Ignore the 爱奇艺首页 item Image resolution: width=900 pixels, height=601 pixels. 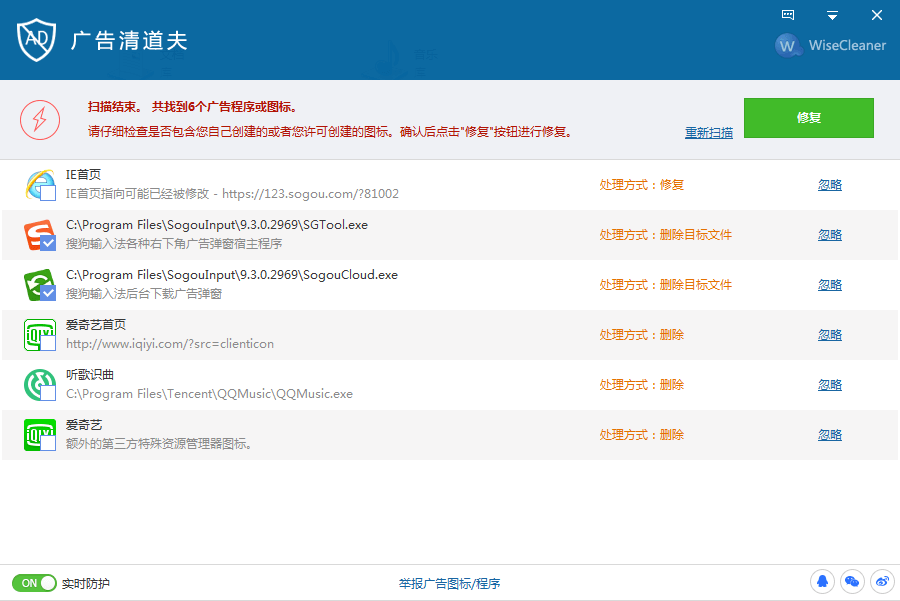(829, 335)
